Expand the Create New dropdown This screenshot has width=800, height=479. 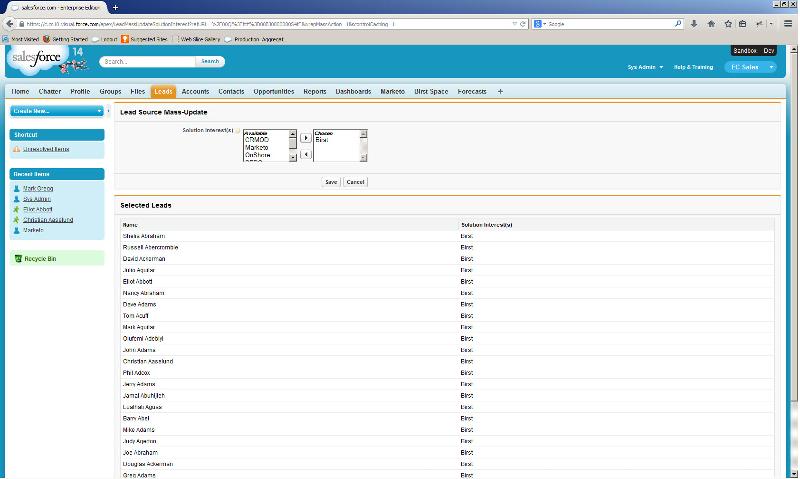[56, 111]
